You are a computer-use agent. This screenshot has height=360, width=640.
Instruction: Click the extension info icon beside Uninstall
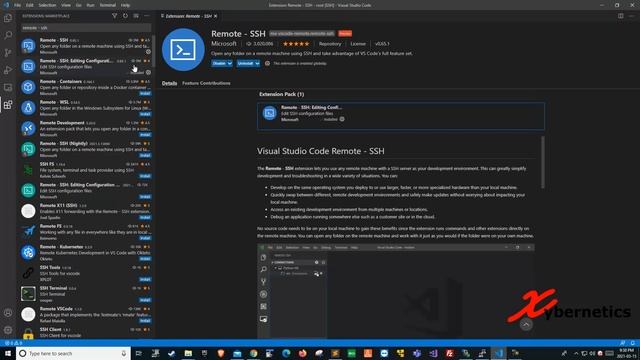[267, 63]
